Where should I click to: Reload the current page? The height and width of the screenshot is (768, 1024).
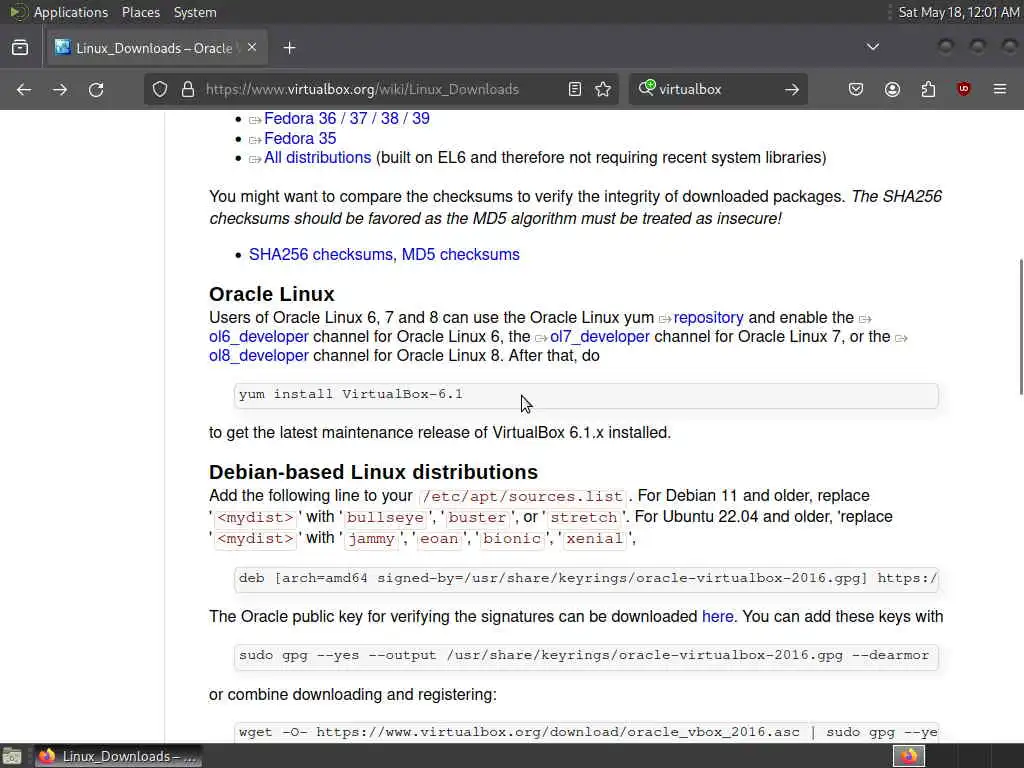(x=96, y=89)
